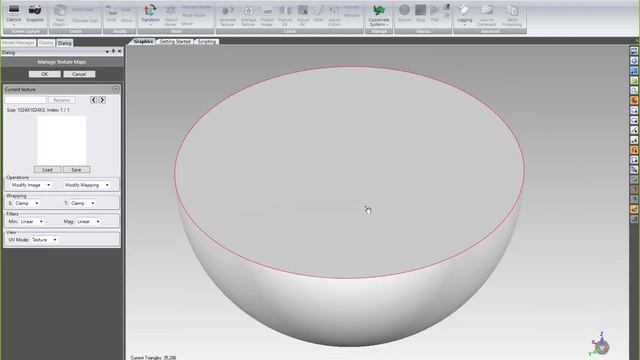Confirm with the OK button
640x360 pixels.
click(44, 74)
